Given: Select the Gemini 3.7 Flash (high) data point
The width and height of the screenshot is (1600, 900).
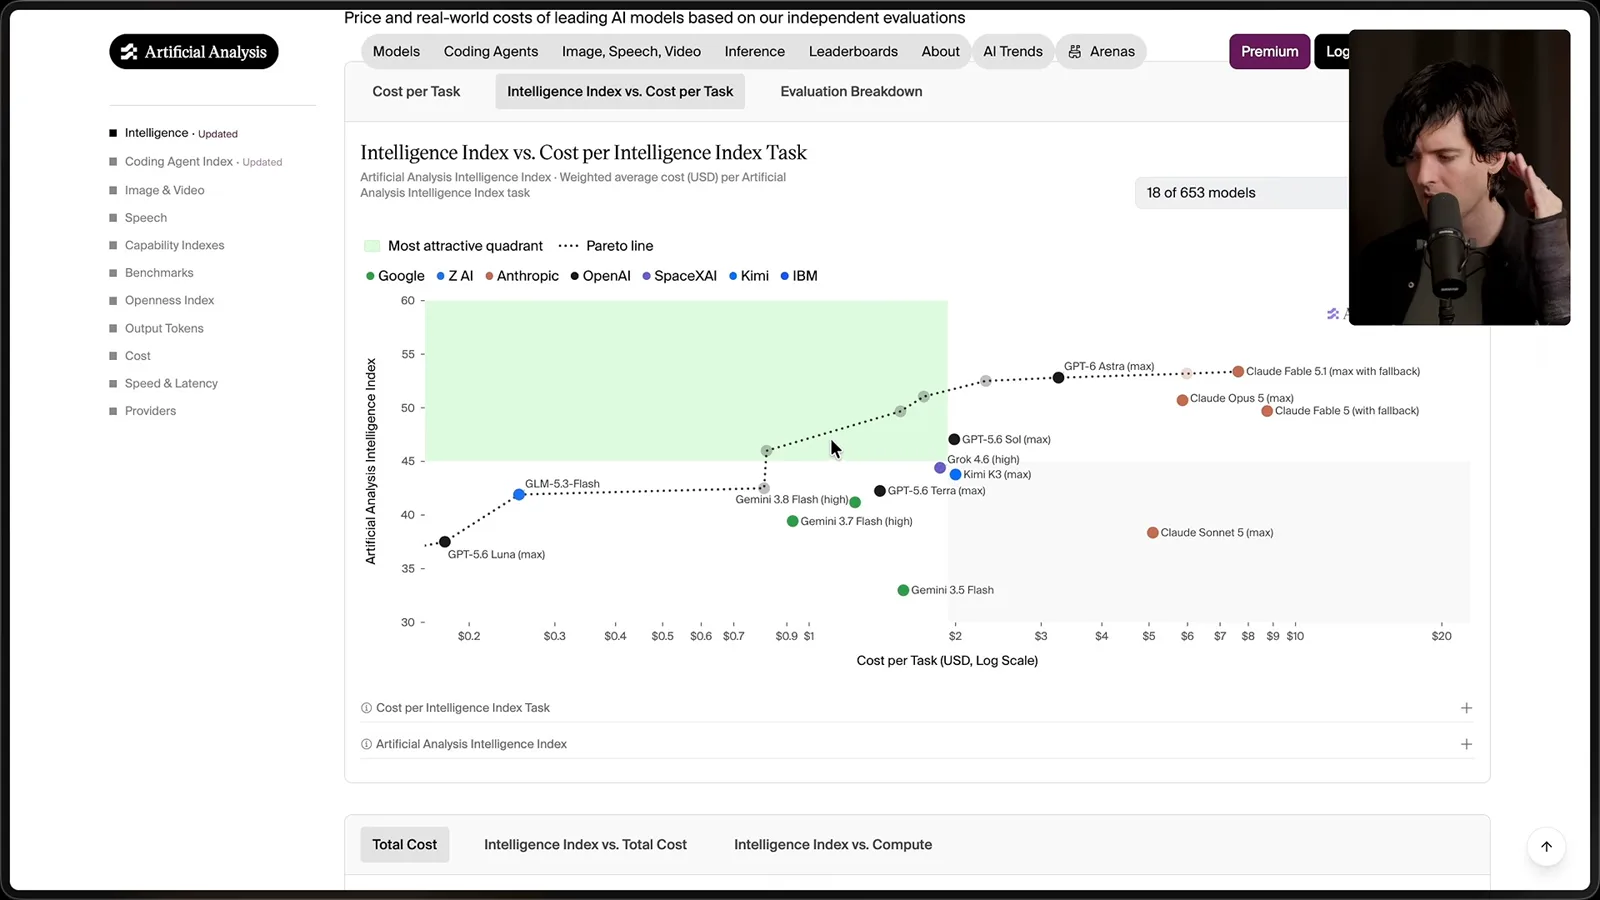Looking at the screenshot, I should click(792, 521).
